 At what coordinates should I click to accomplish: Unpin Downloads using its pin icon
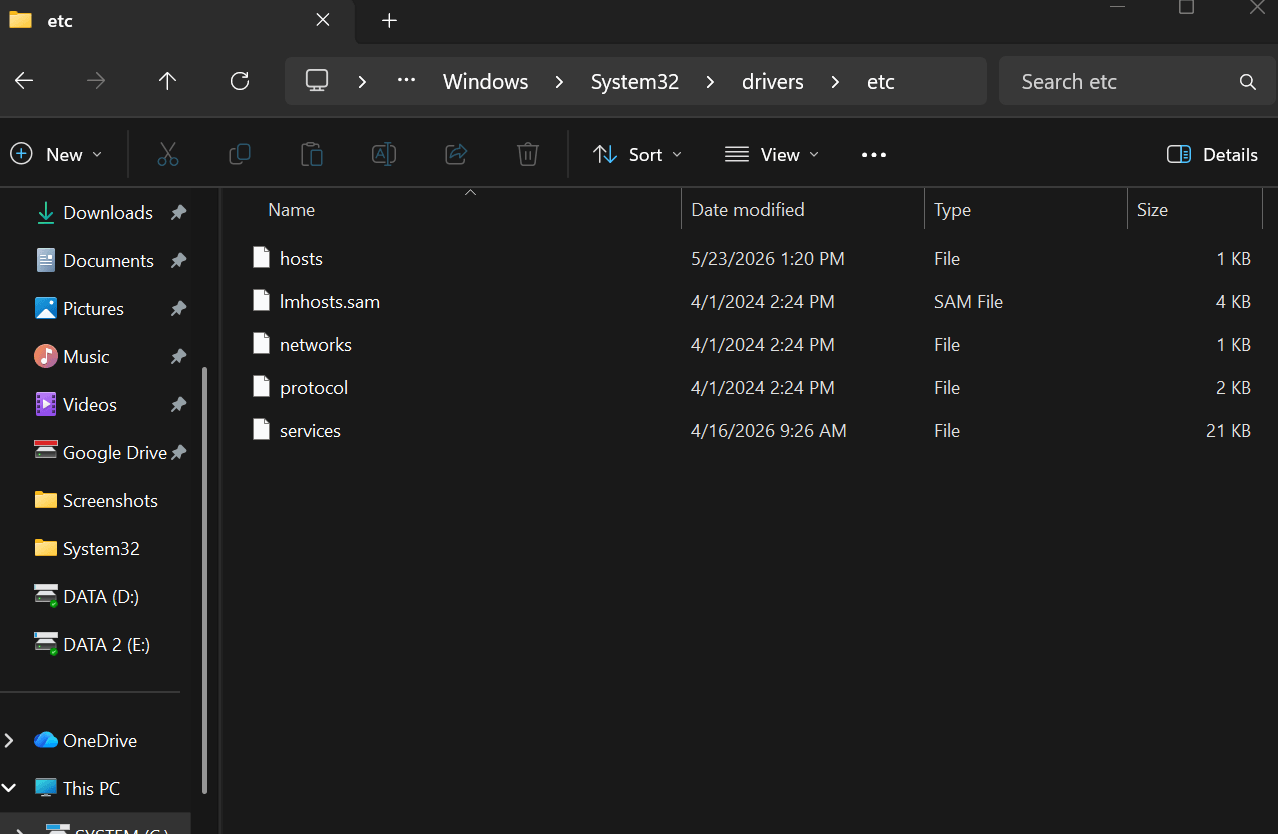178,212
